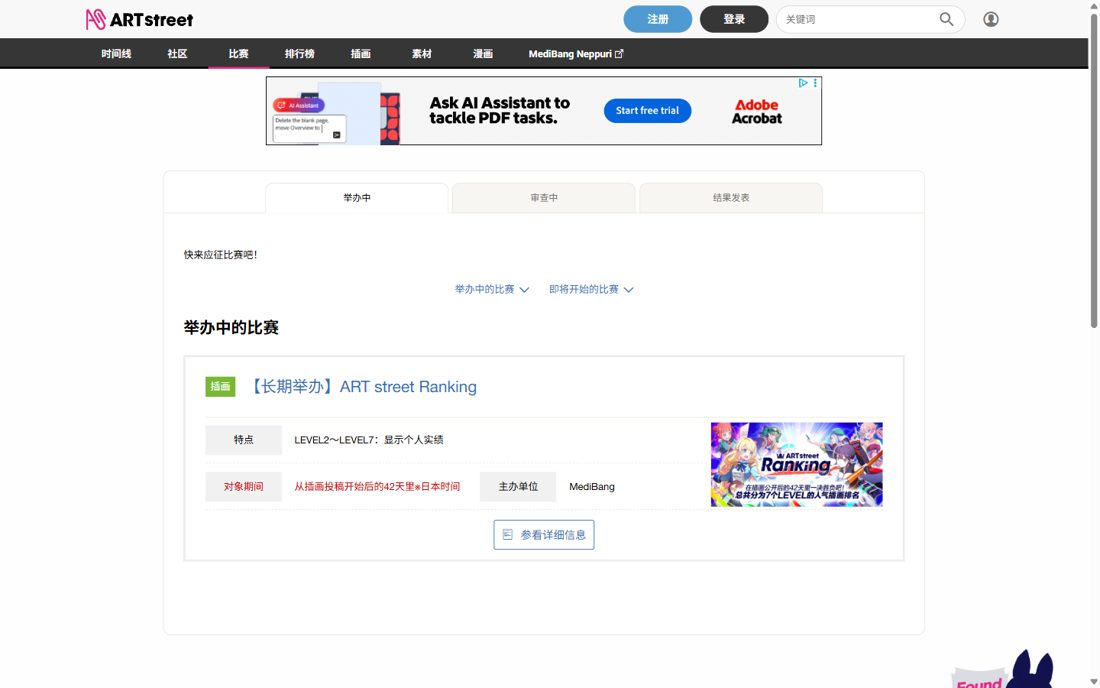Open the 排行榜 menu item
Viewport: 1100px width, 688px height.
pos(300,54)
